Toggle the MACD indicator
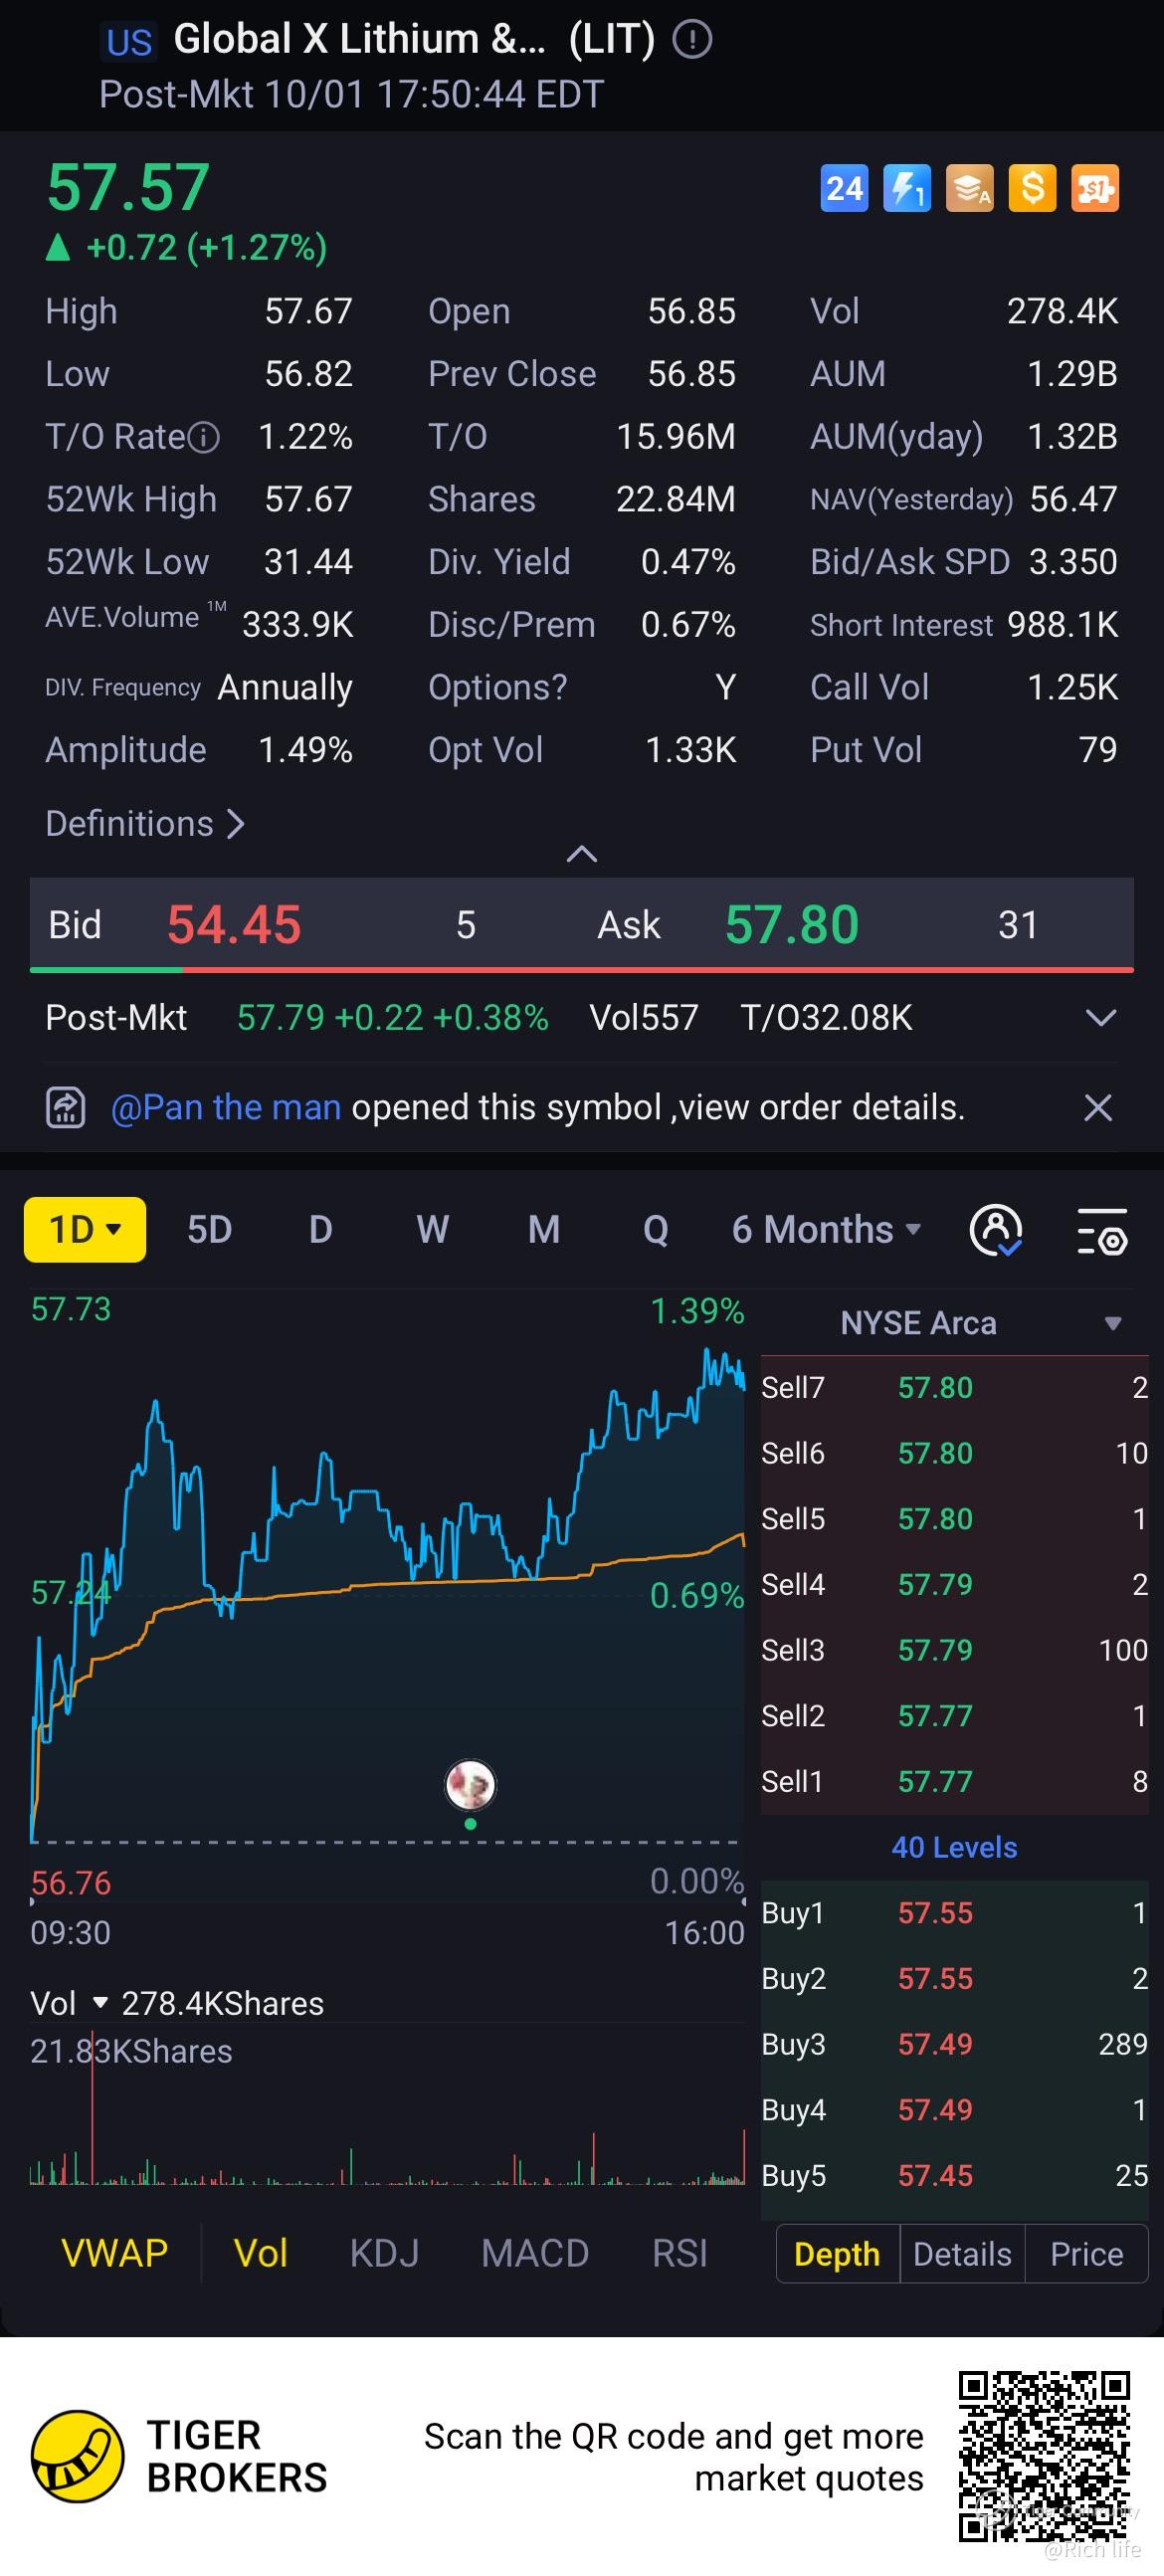 [x=535, y=2254]
